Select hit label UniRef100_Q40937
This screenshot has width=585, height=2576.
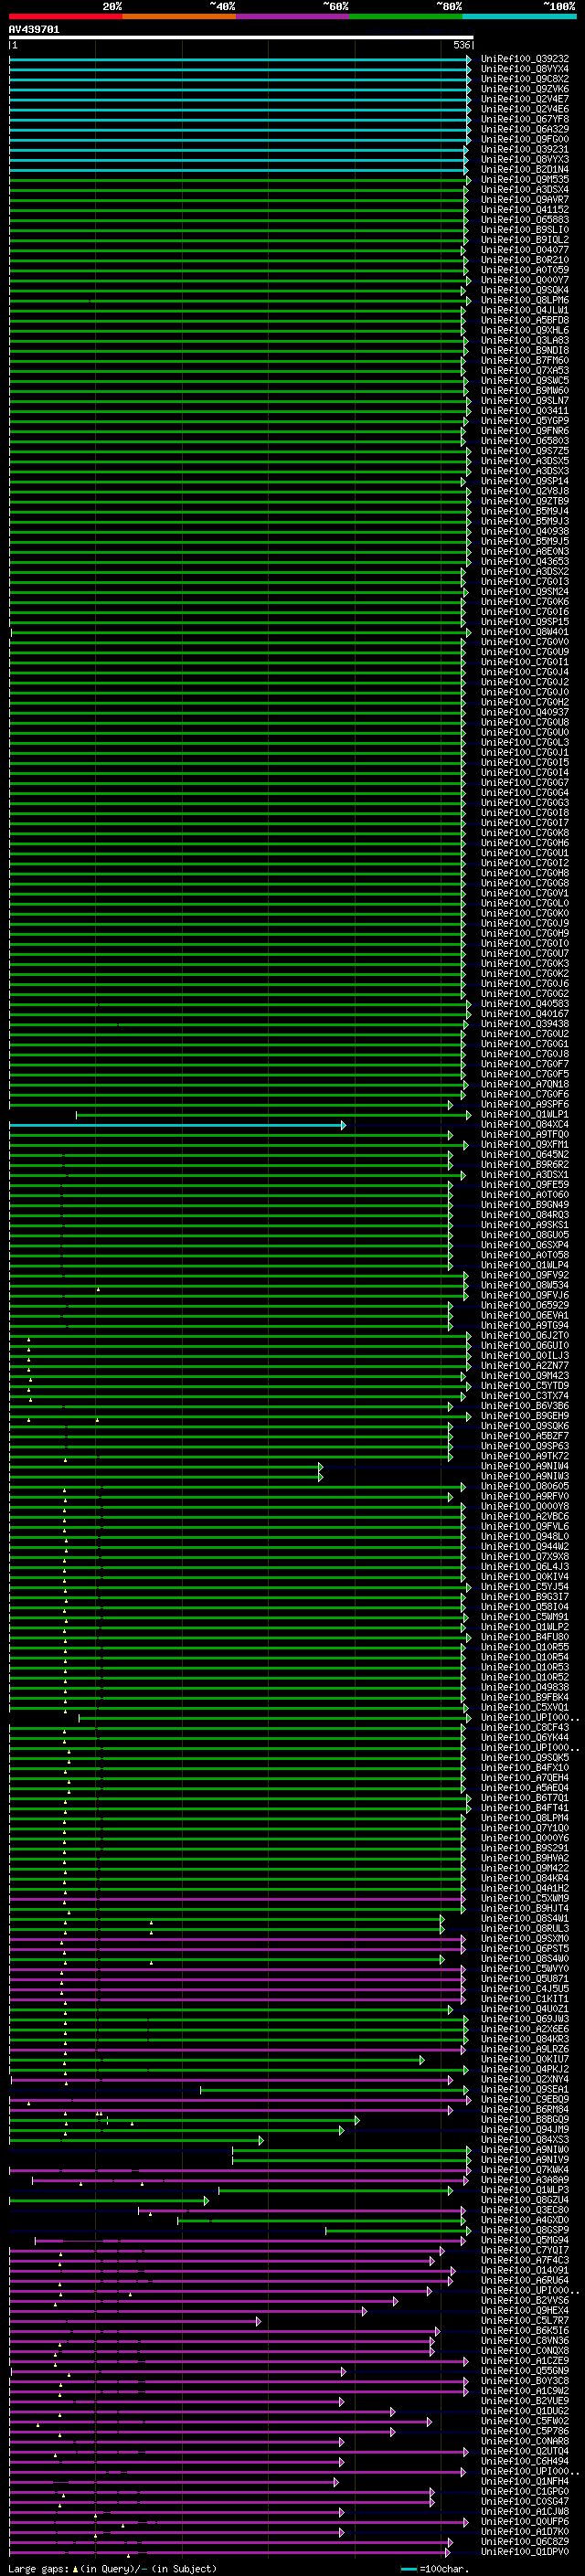tap(525, 713)
